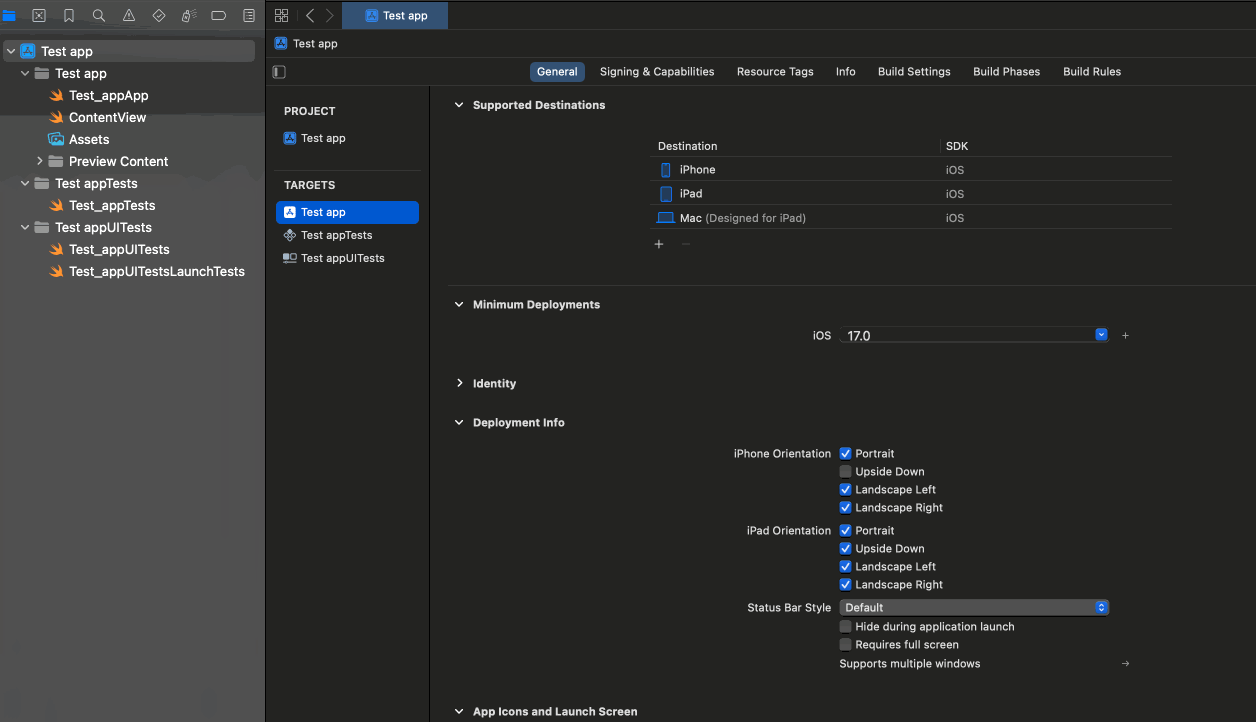The image size is (1256, 722).
Task: Go back with the left chevron
Action: pyautogui.click(x=310, y=16)
